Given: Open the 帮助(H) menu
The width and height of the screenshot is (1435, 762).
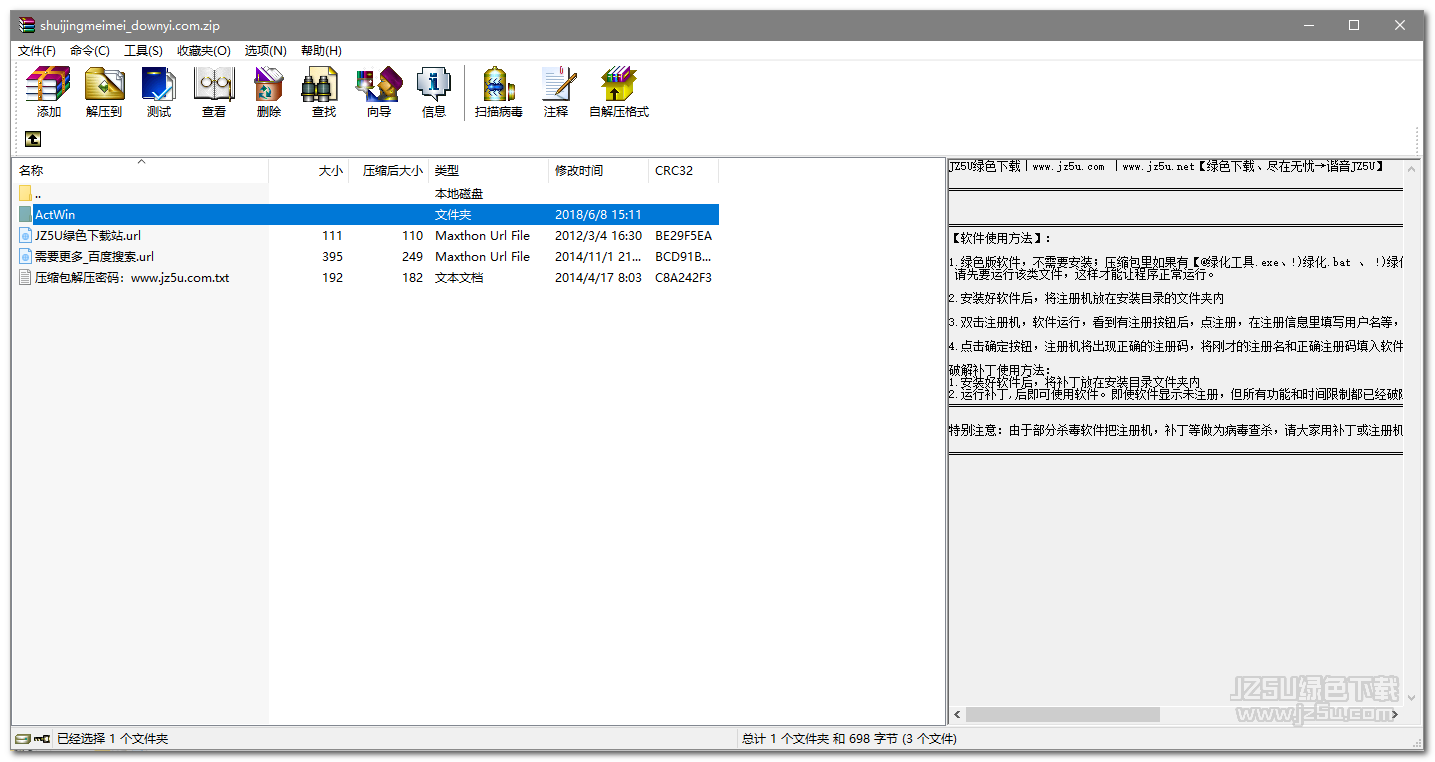Looking at the screenshot, I should 321,51.
